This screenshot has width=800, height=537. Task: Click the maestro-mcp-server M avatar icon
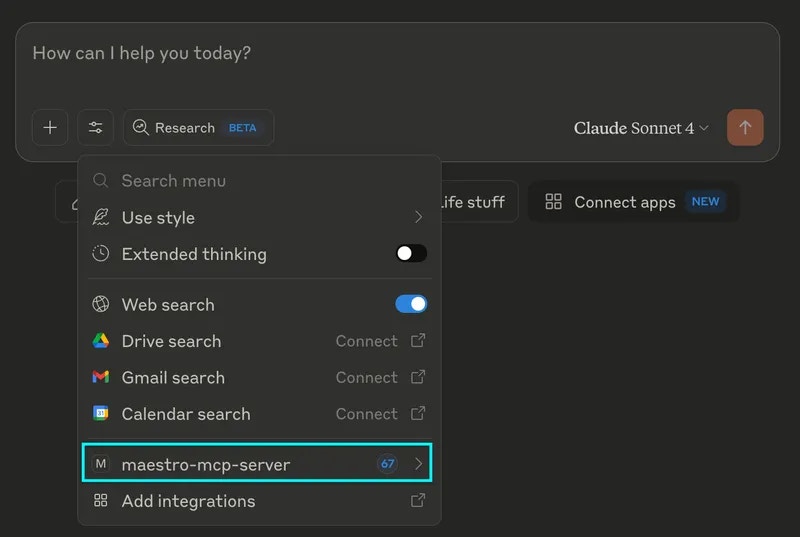click(x=101, y=464)
